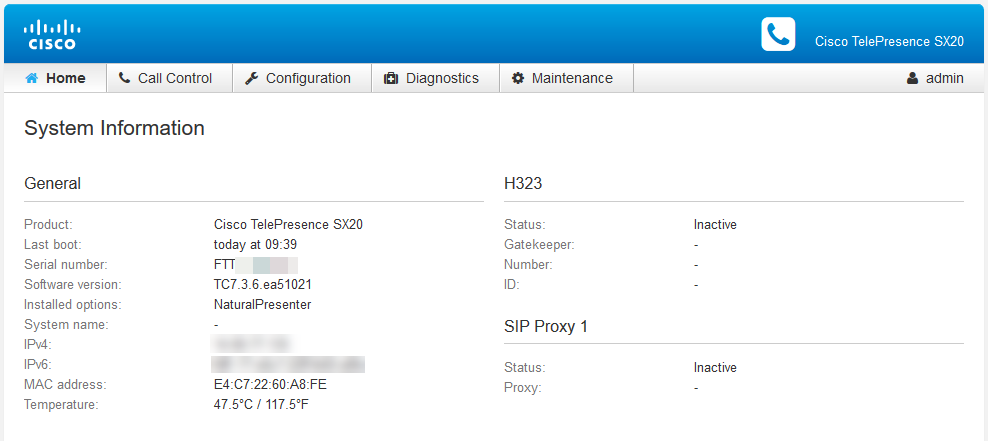Screen dimensions: 988x441
Task: Click the General section heading
Action: (x=52, y=183)
